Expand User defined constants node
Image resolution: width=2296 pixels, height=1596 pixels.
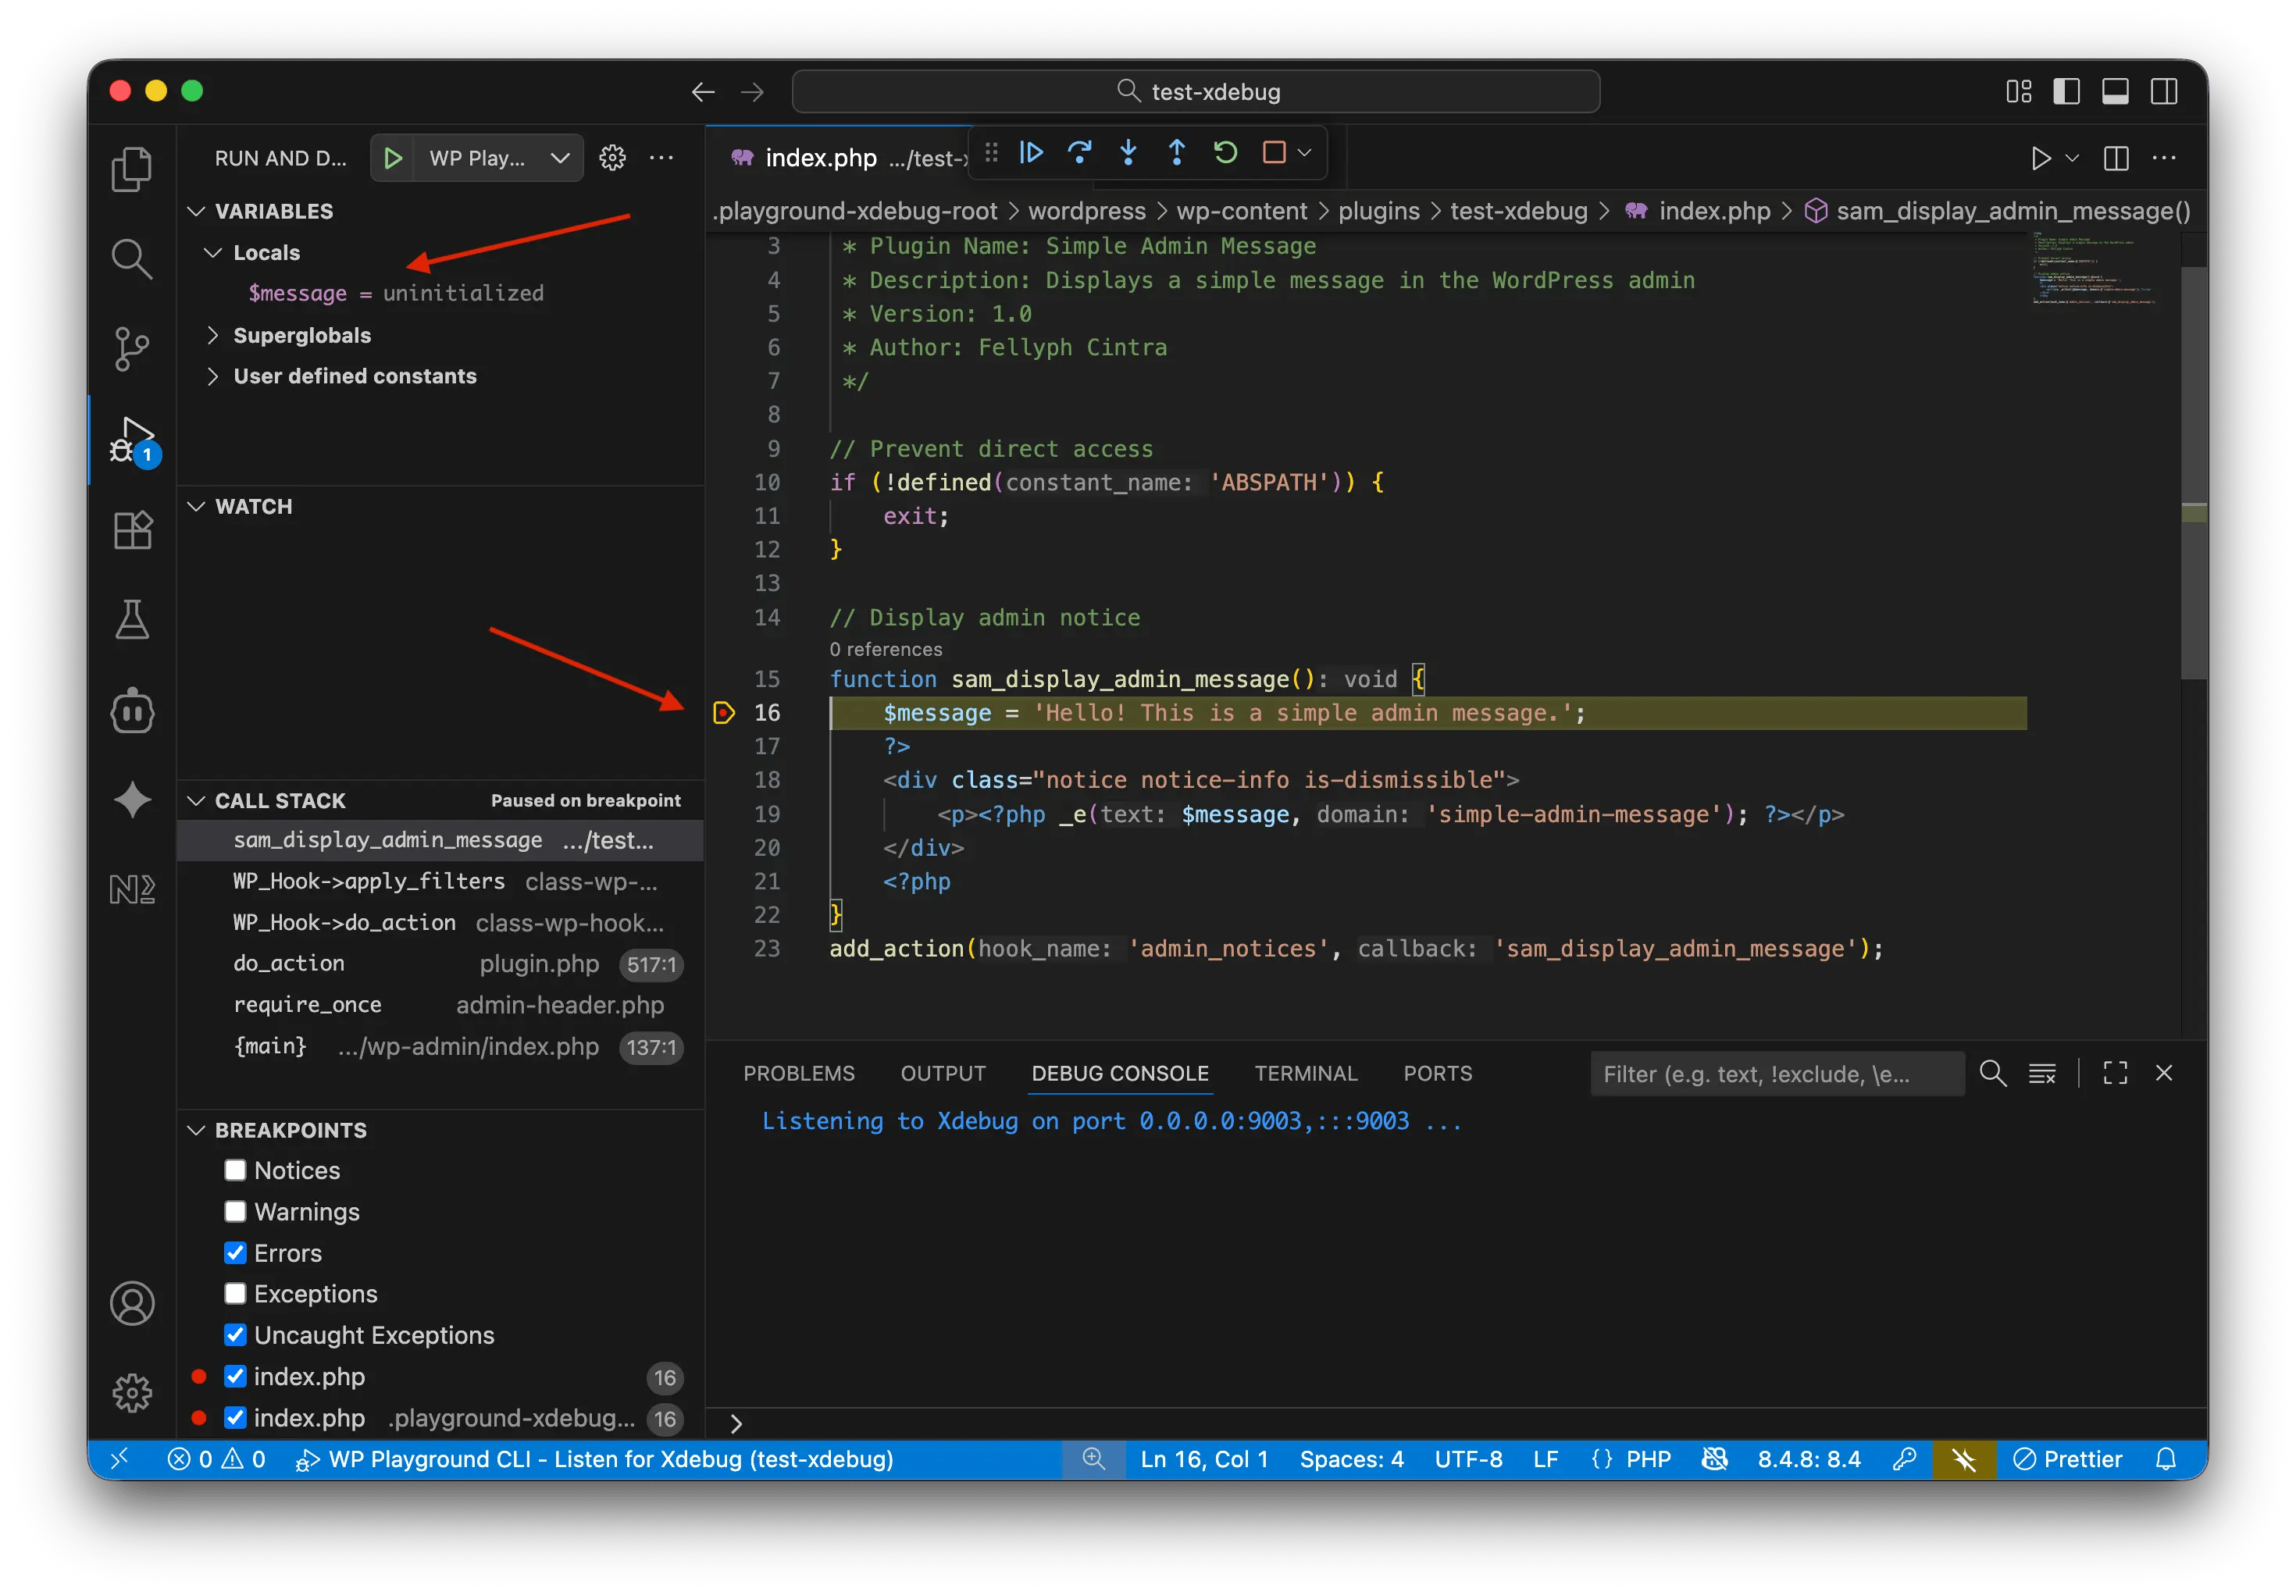click(x=213, y=377)
